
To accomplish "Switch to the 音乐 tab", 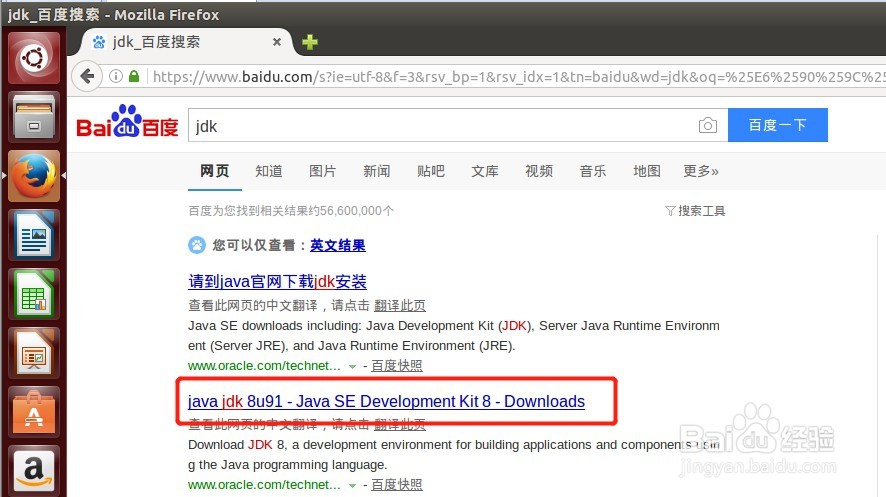I will (593, 171).
